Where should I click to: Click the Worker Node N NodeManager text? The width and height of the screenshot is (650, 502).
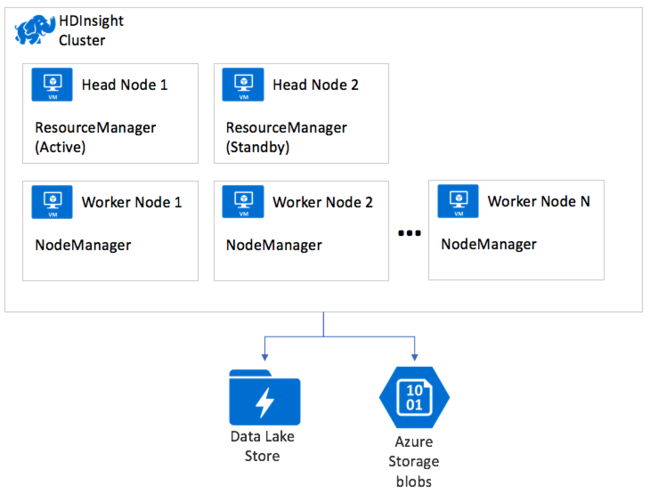click(489, 244)
